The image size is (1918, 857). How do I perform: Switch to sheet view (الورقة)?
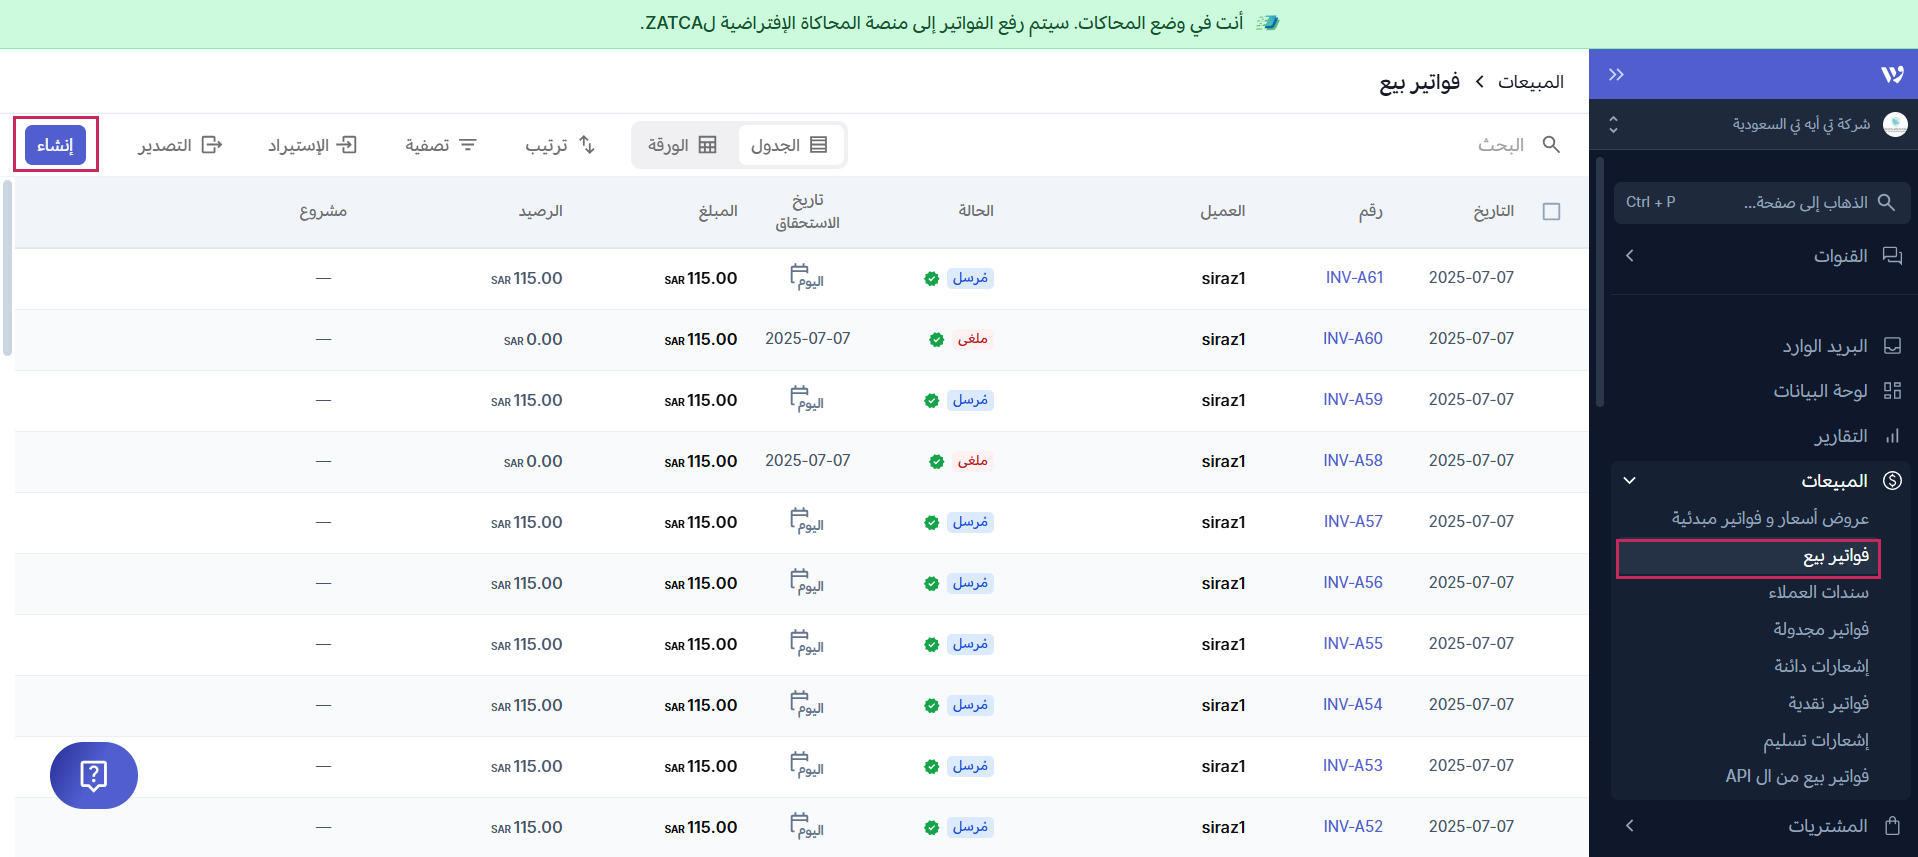pyautogui.click(x=682, y=145)
